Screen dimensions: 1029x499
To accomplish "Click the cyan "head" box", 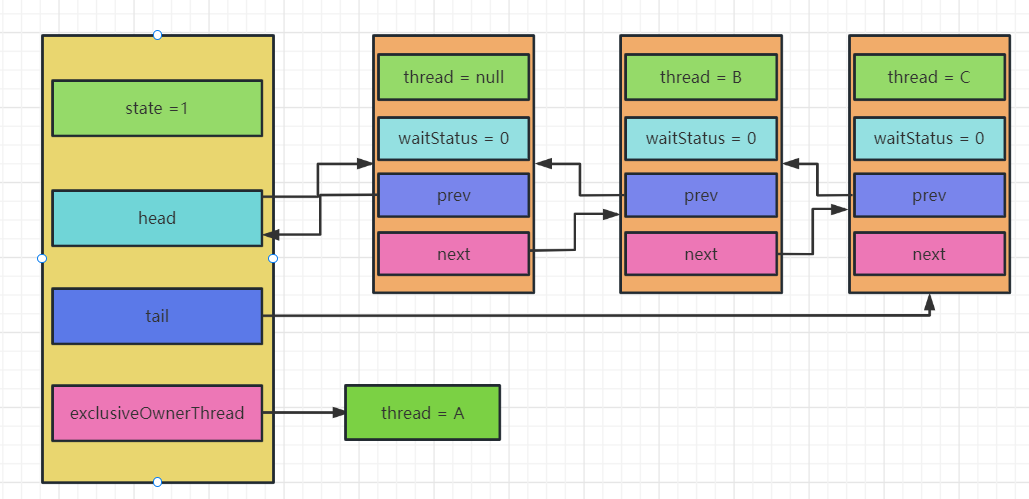I will (157, 218).
